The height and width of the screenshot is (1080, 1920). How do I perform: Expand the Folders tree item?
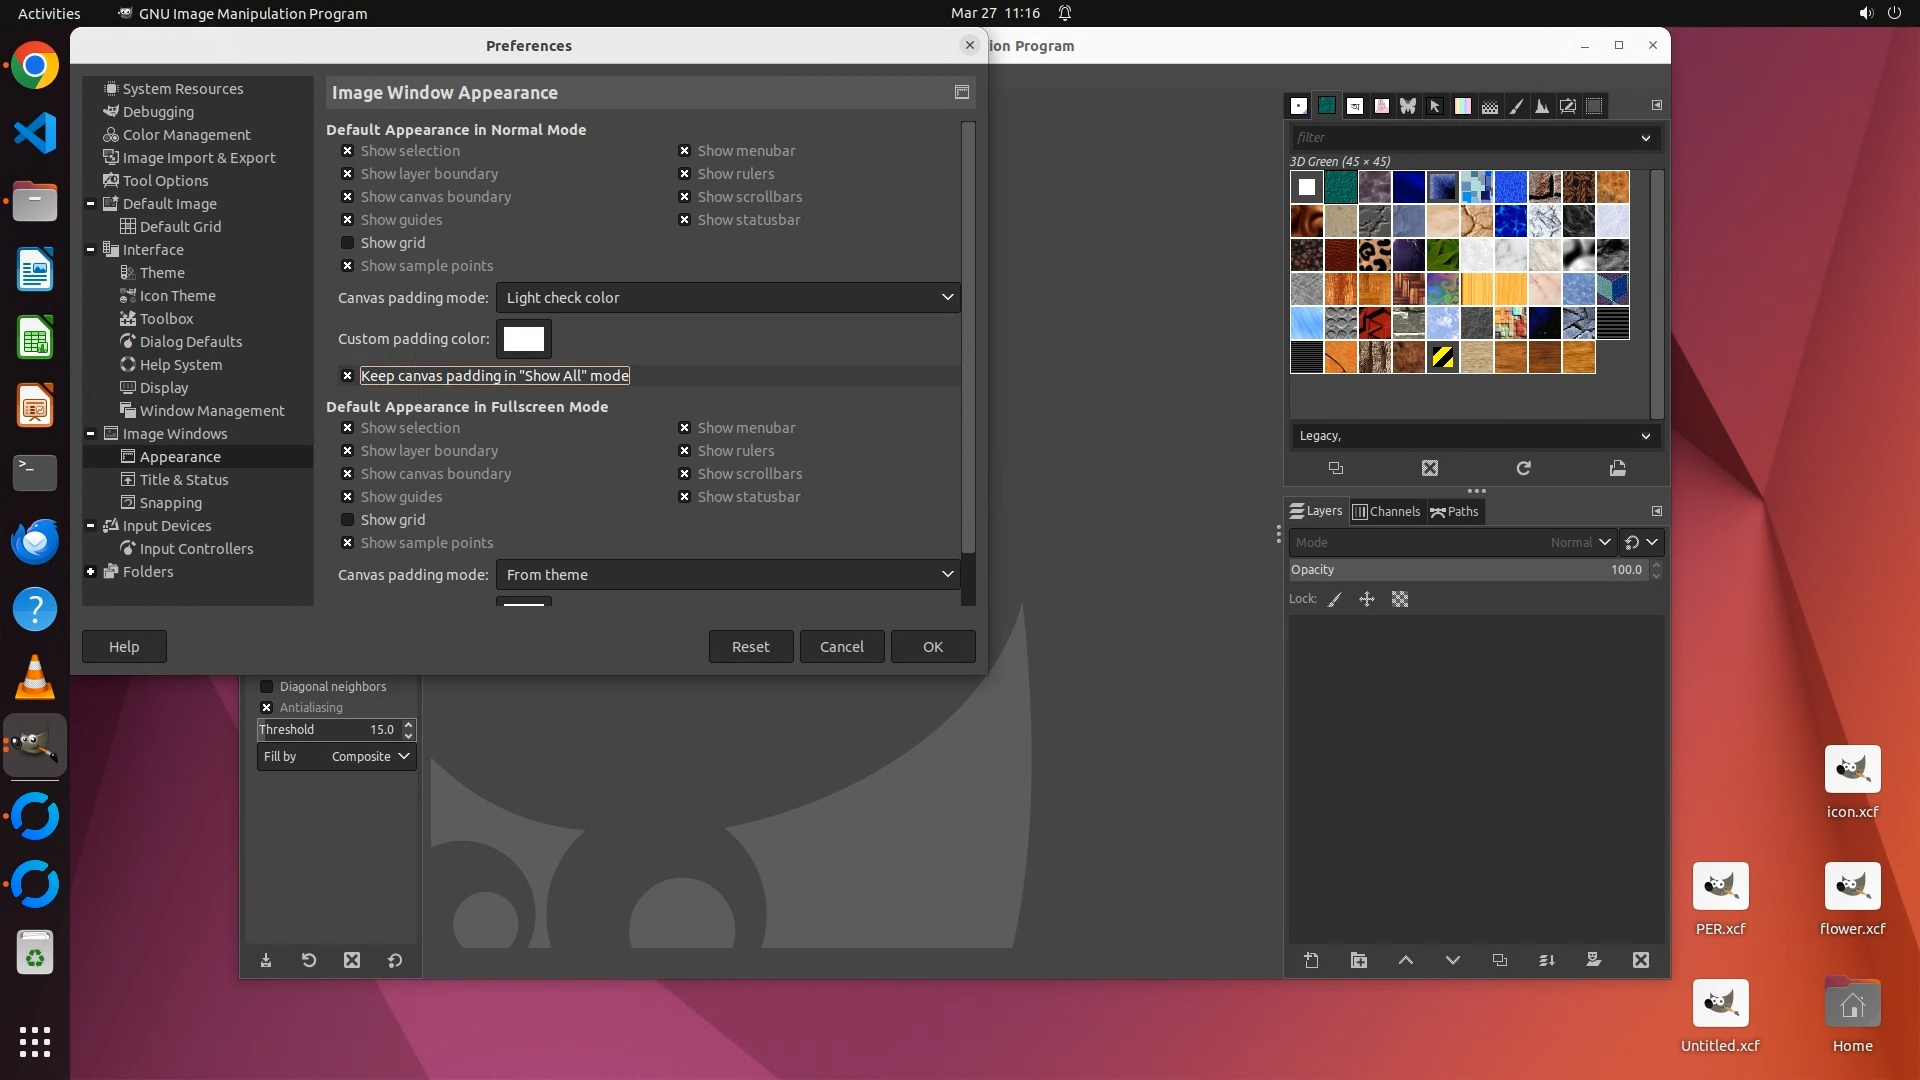(x=91, y=572)
